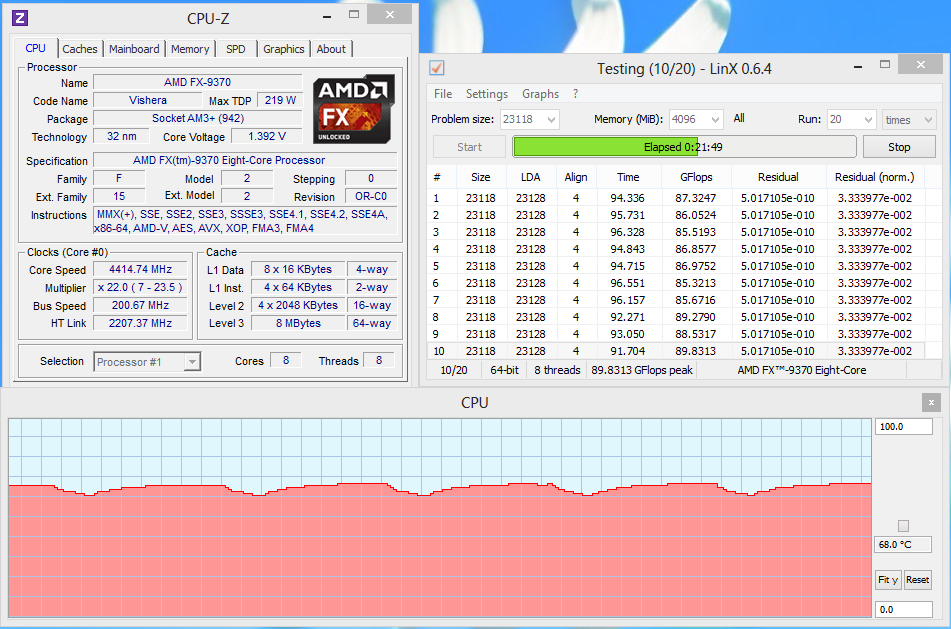Toggle the small checkbox above the 68.0 °C readout
The width and height of the screenshot is (951, 629).
[x=903, y=526]
